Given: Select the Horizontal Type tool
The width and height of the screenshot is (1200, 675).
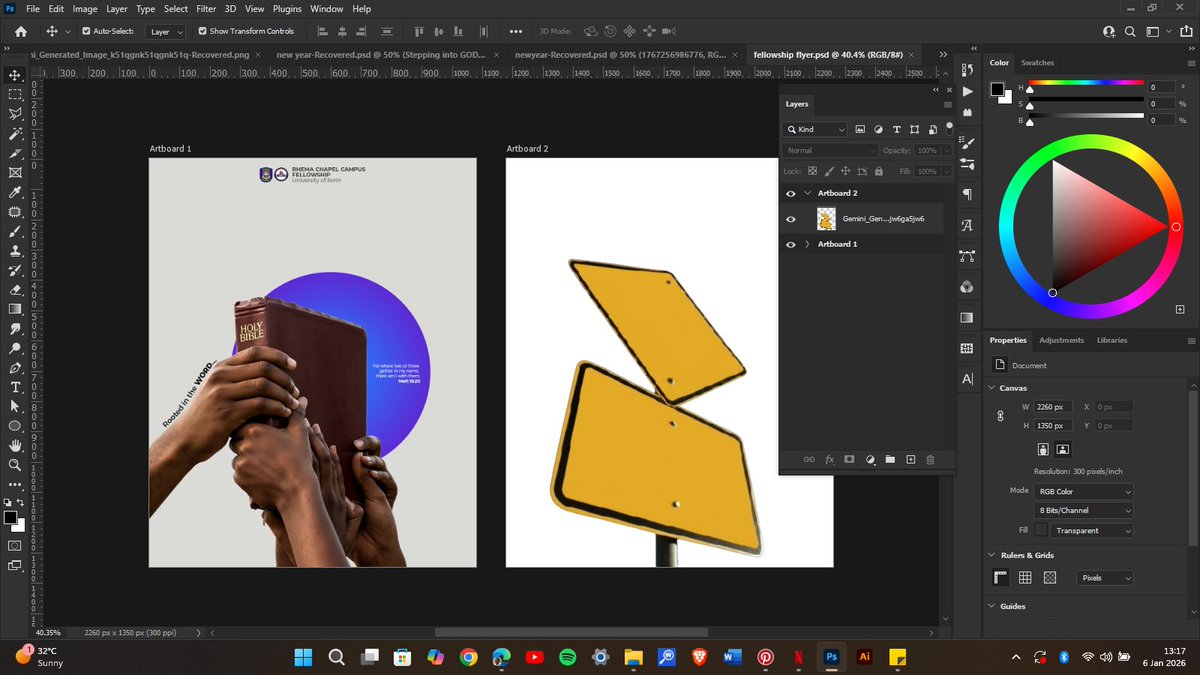Looking at the screenshot, I should pos(15,387).
